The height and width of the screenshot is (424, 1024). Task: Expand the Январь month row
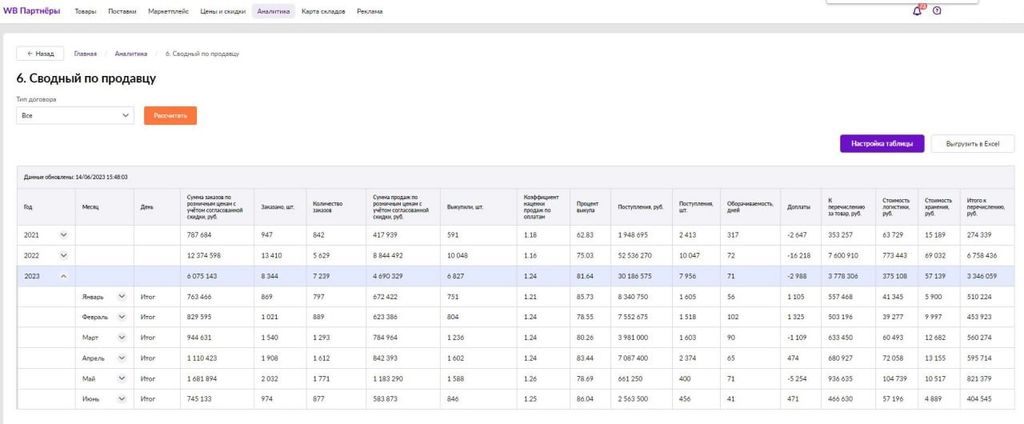point(121,296)
